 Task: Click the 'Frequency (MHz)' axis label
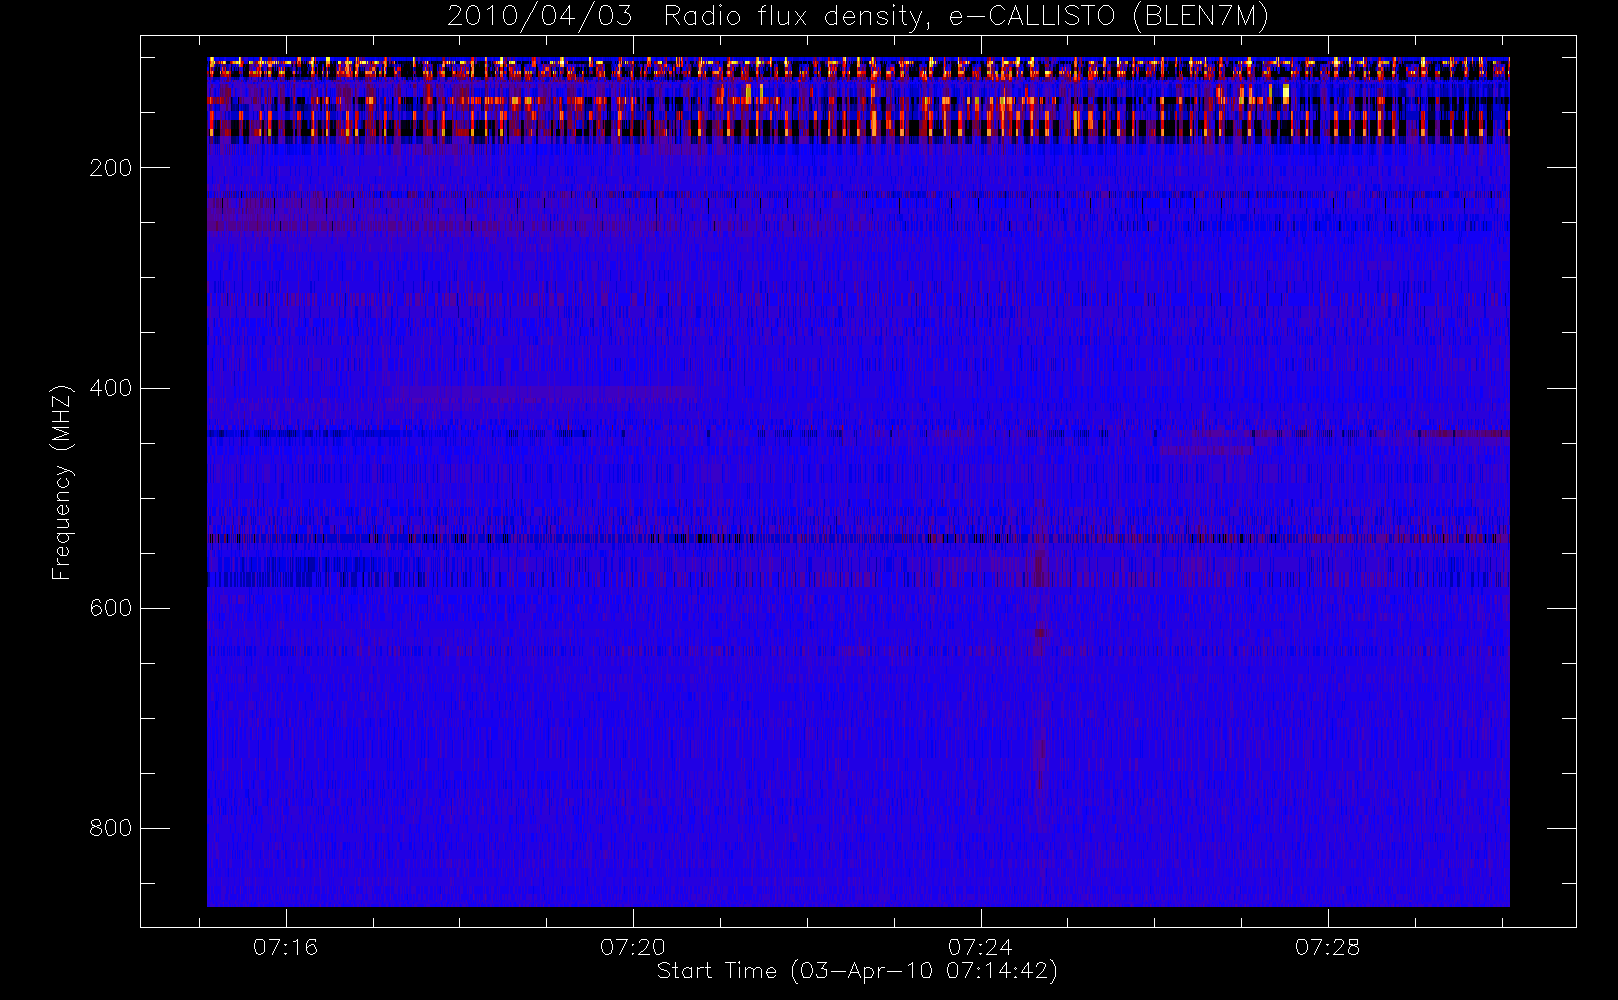click(62, 482)
